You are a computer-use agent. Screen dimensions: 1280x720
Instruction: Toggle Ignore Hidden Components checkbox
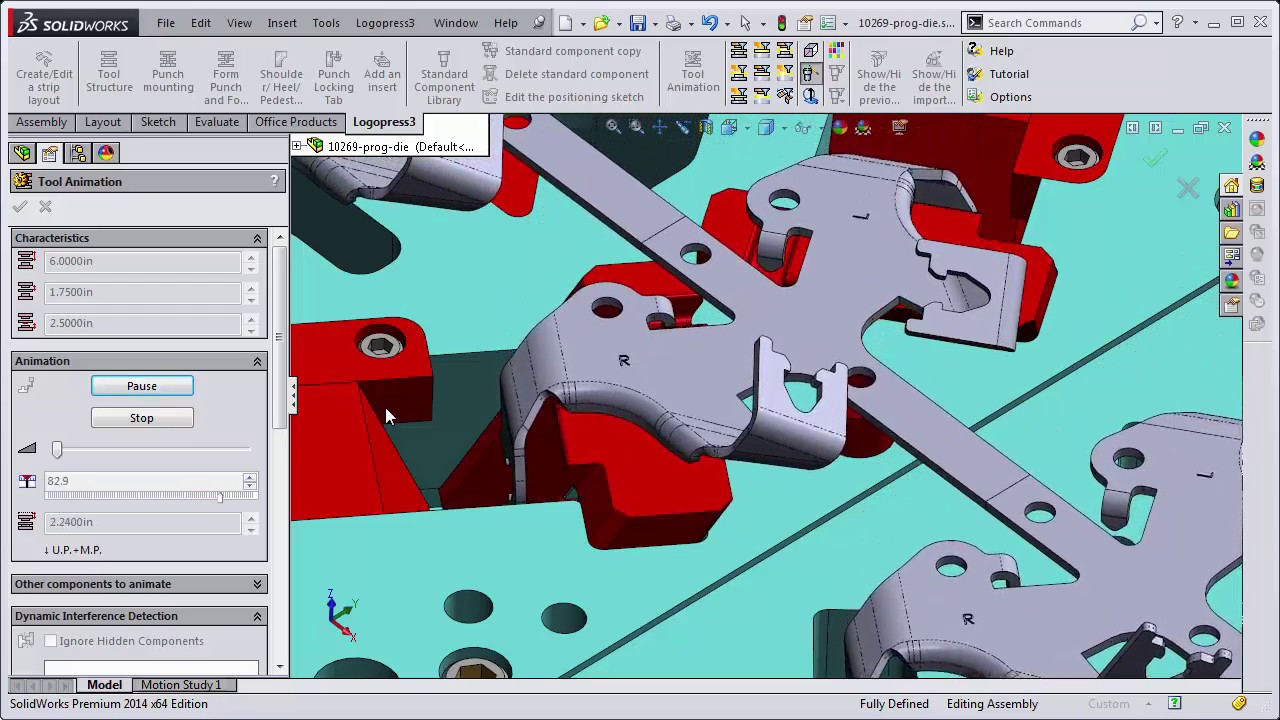coord(50,641)
